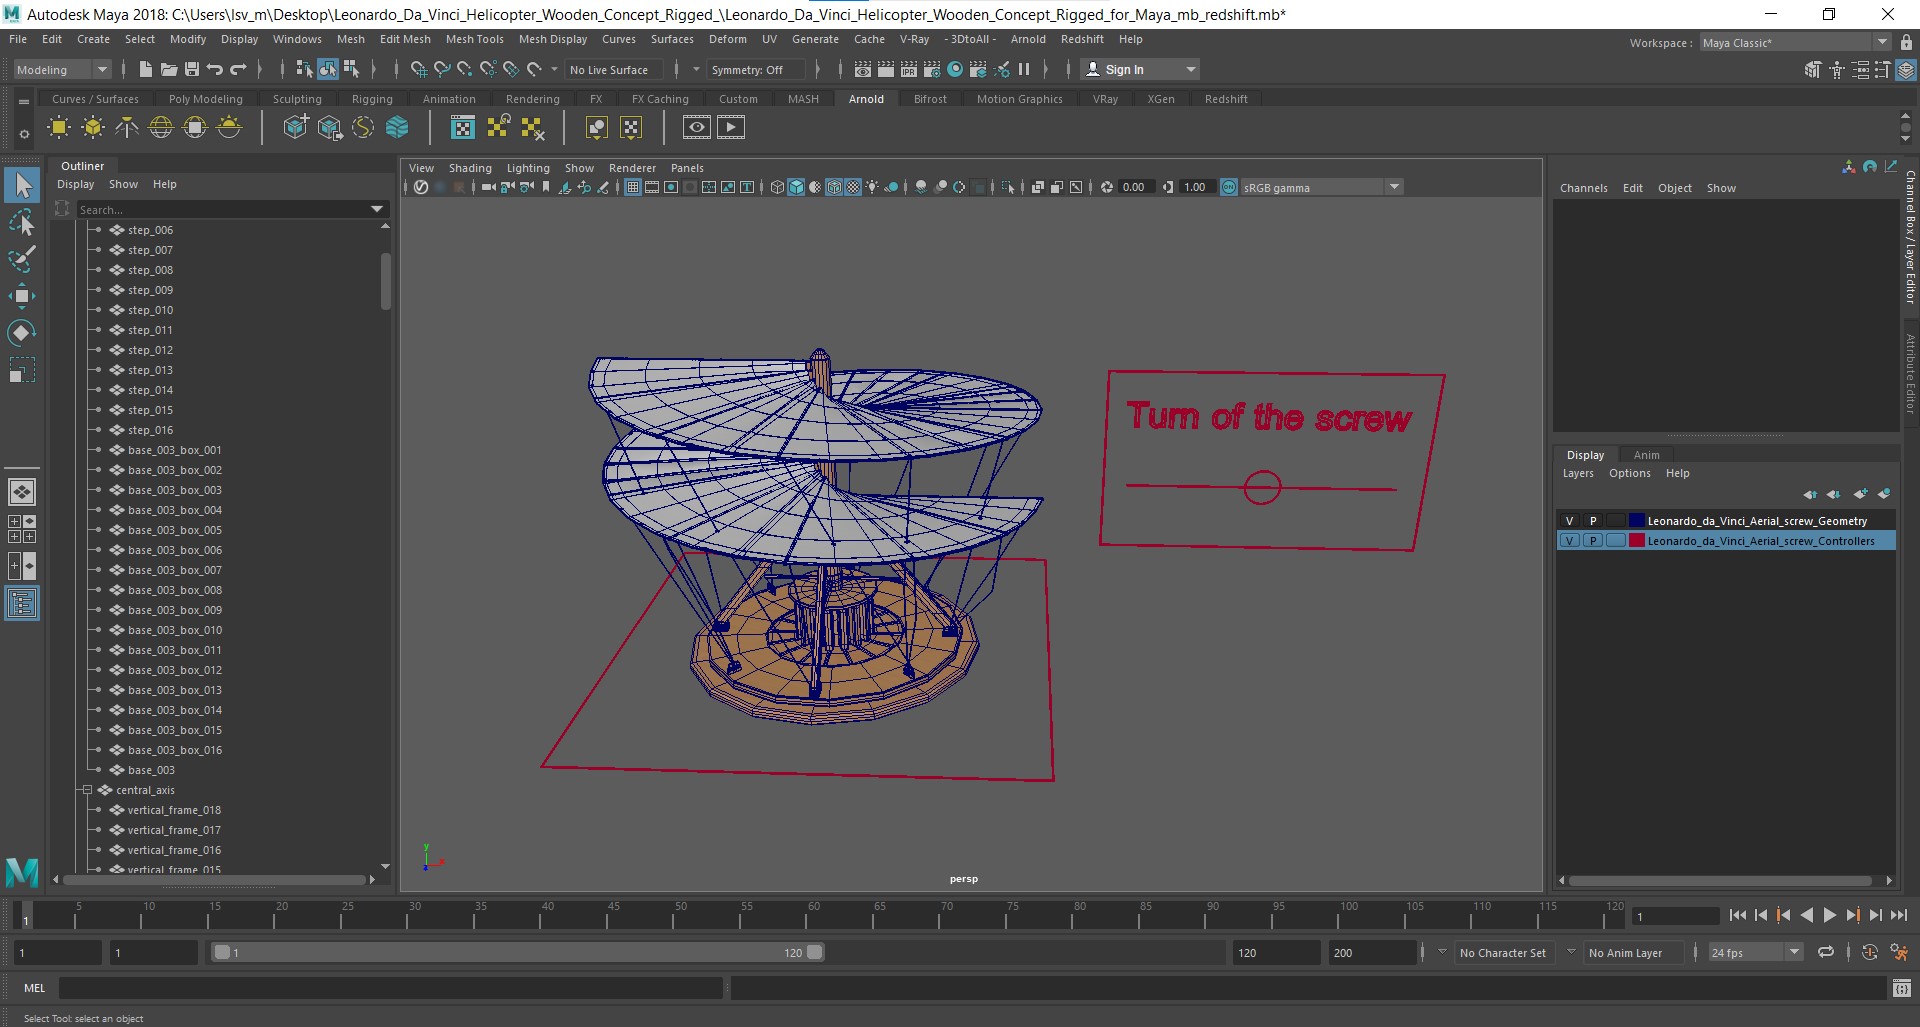The width and height of the screenshot is (1920, 1027).
Task: Activate the Lasso Select tool
Action: (x=22, y=222)
